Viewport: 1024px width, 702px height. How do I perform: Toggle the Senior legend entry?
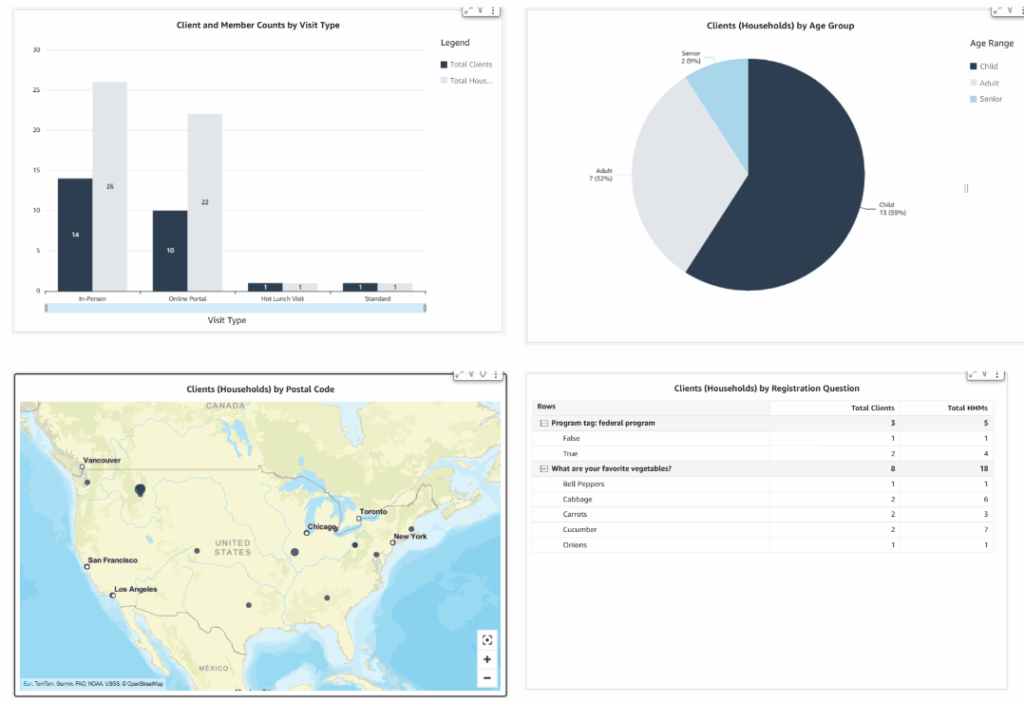[x=984, y=99]
